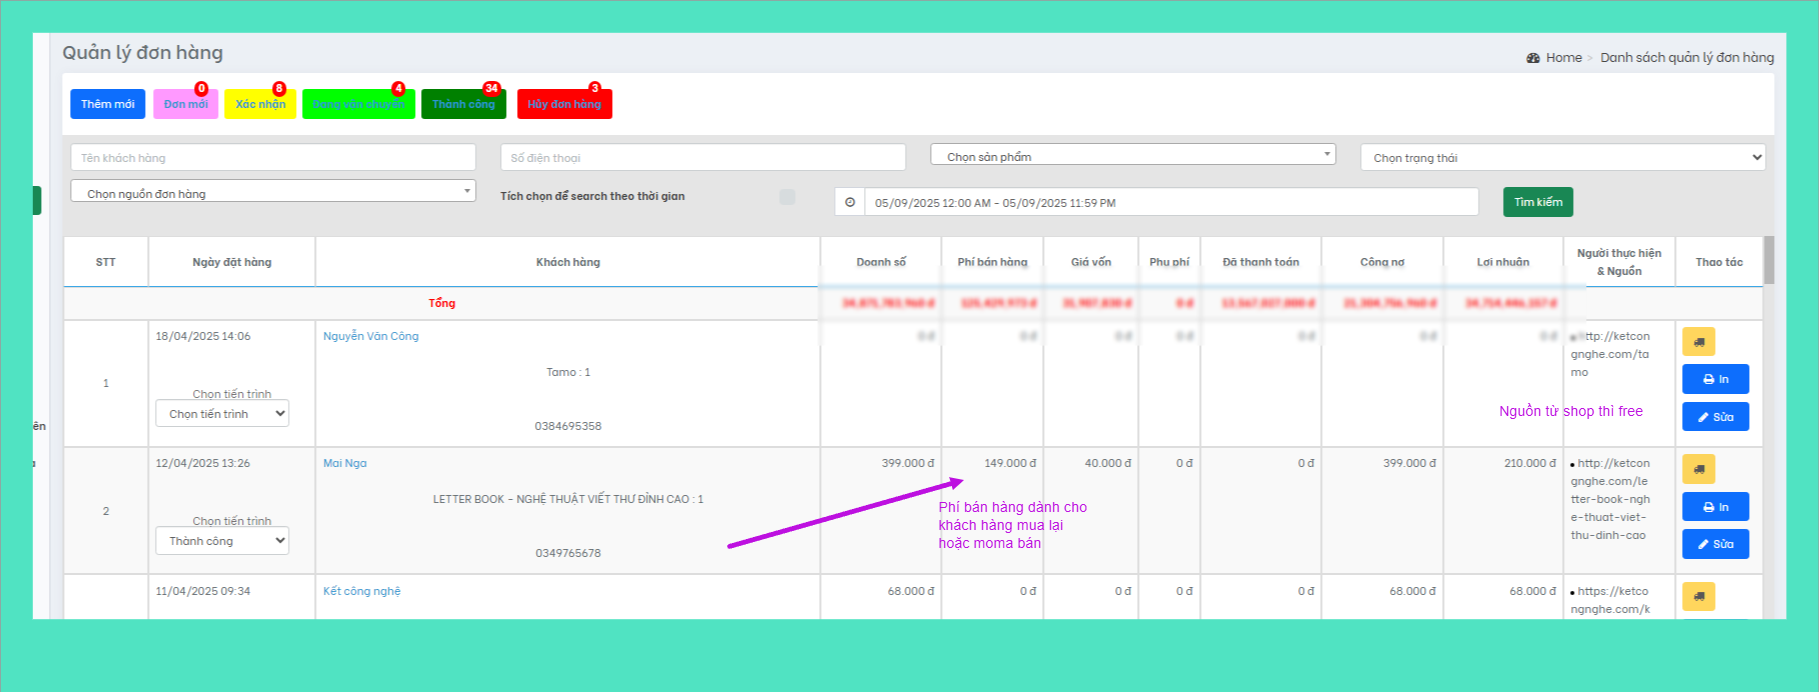1819x692 pixels.
Task: Print the first order with the In button
Action: (1715, 379)
